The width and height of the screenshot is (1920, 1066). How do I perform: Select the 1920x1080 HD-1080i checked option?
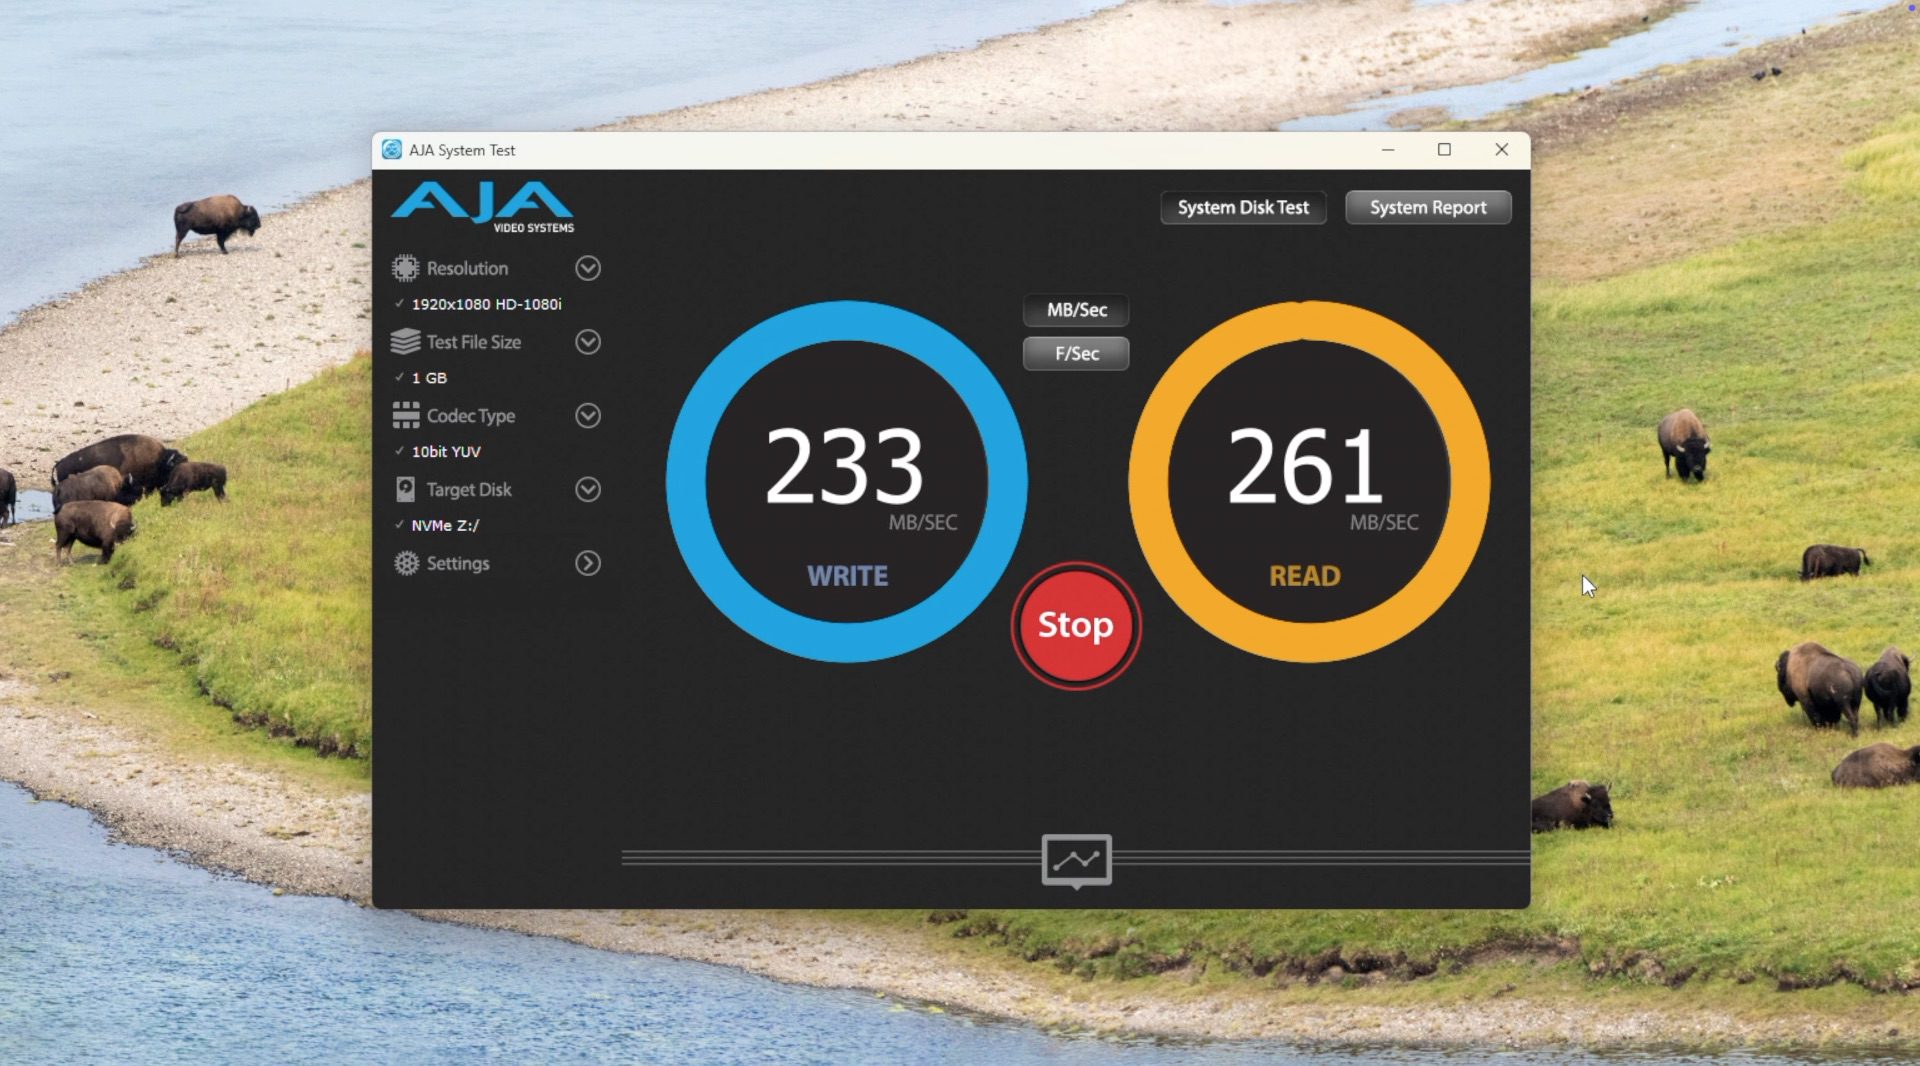486,304
